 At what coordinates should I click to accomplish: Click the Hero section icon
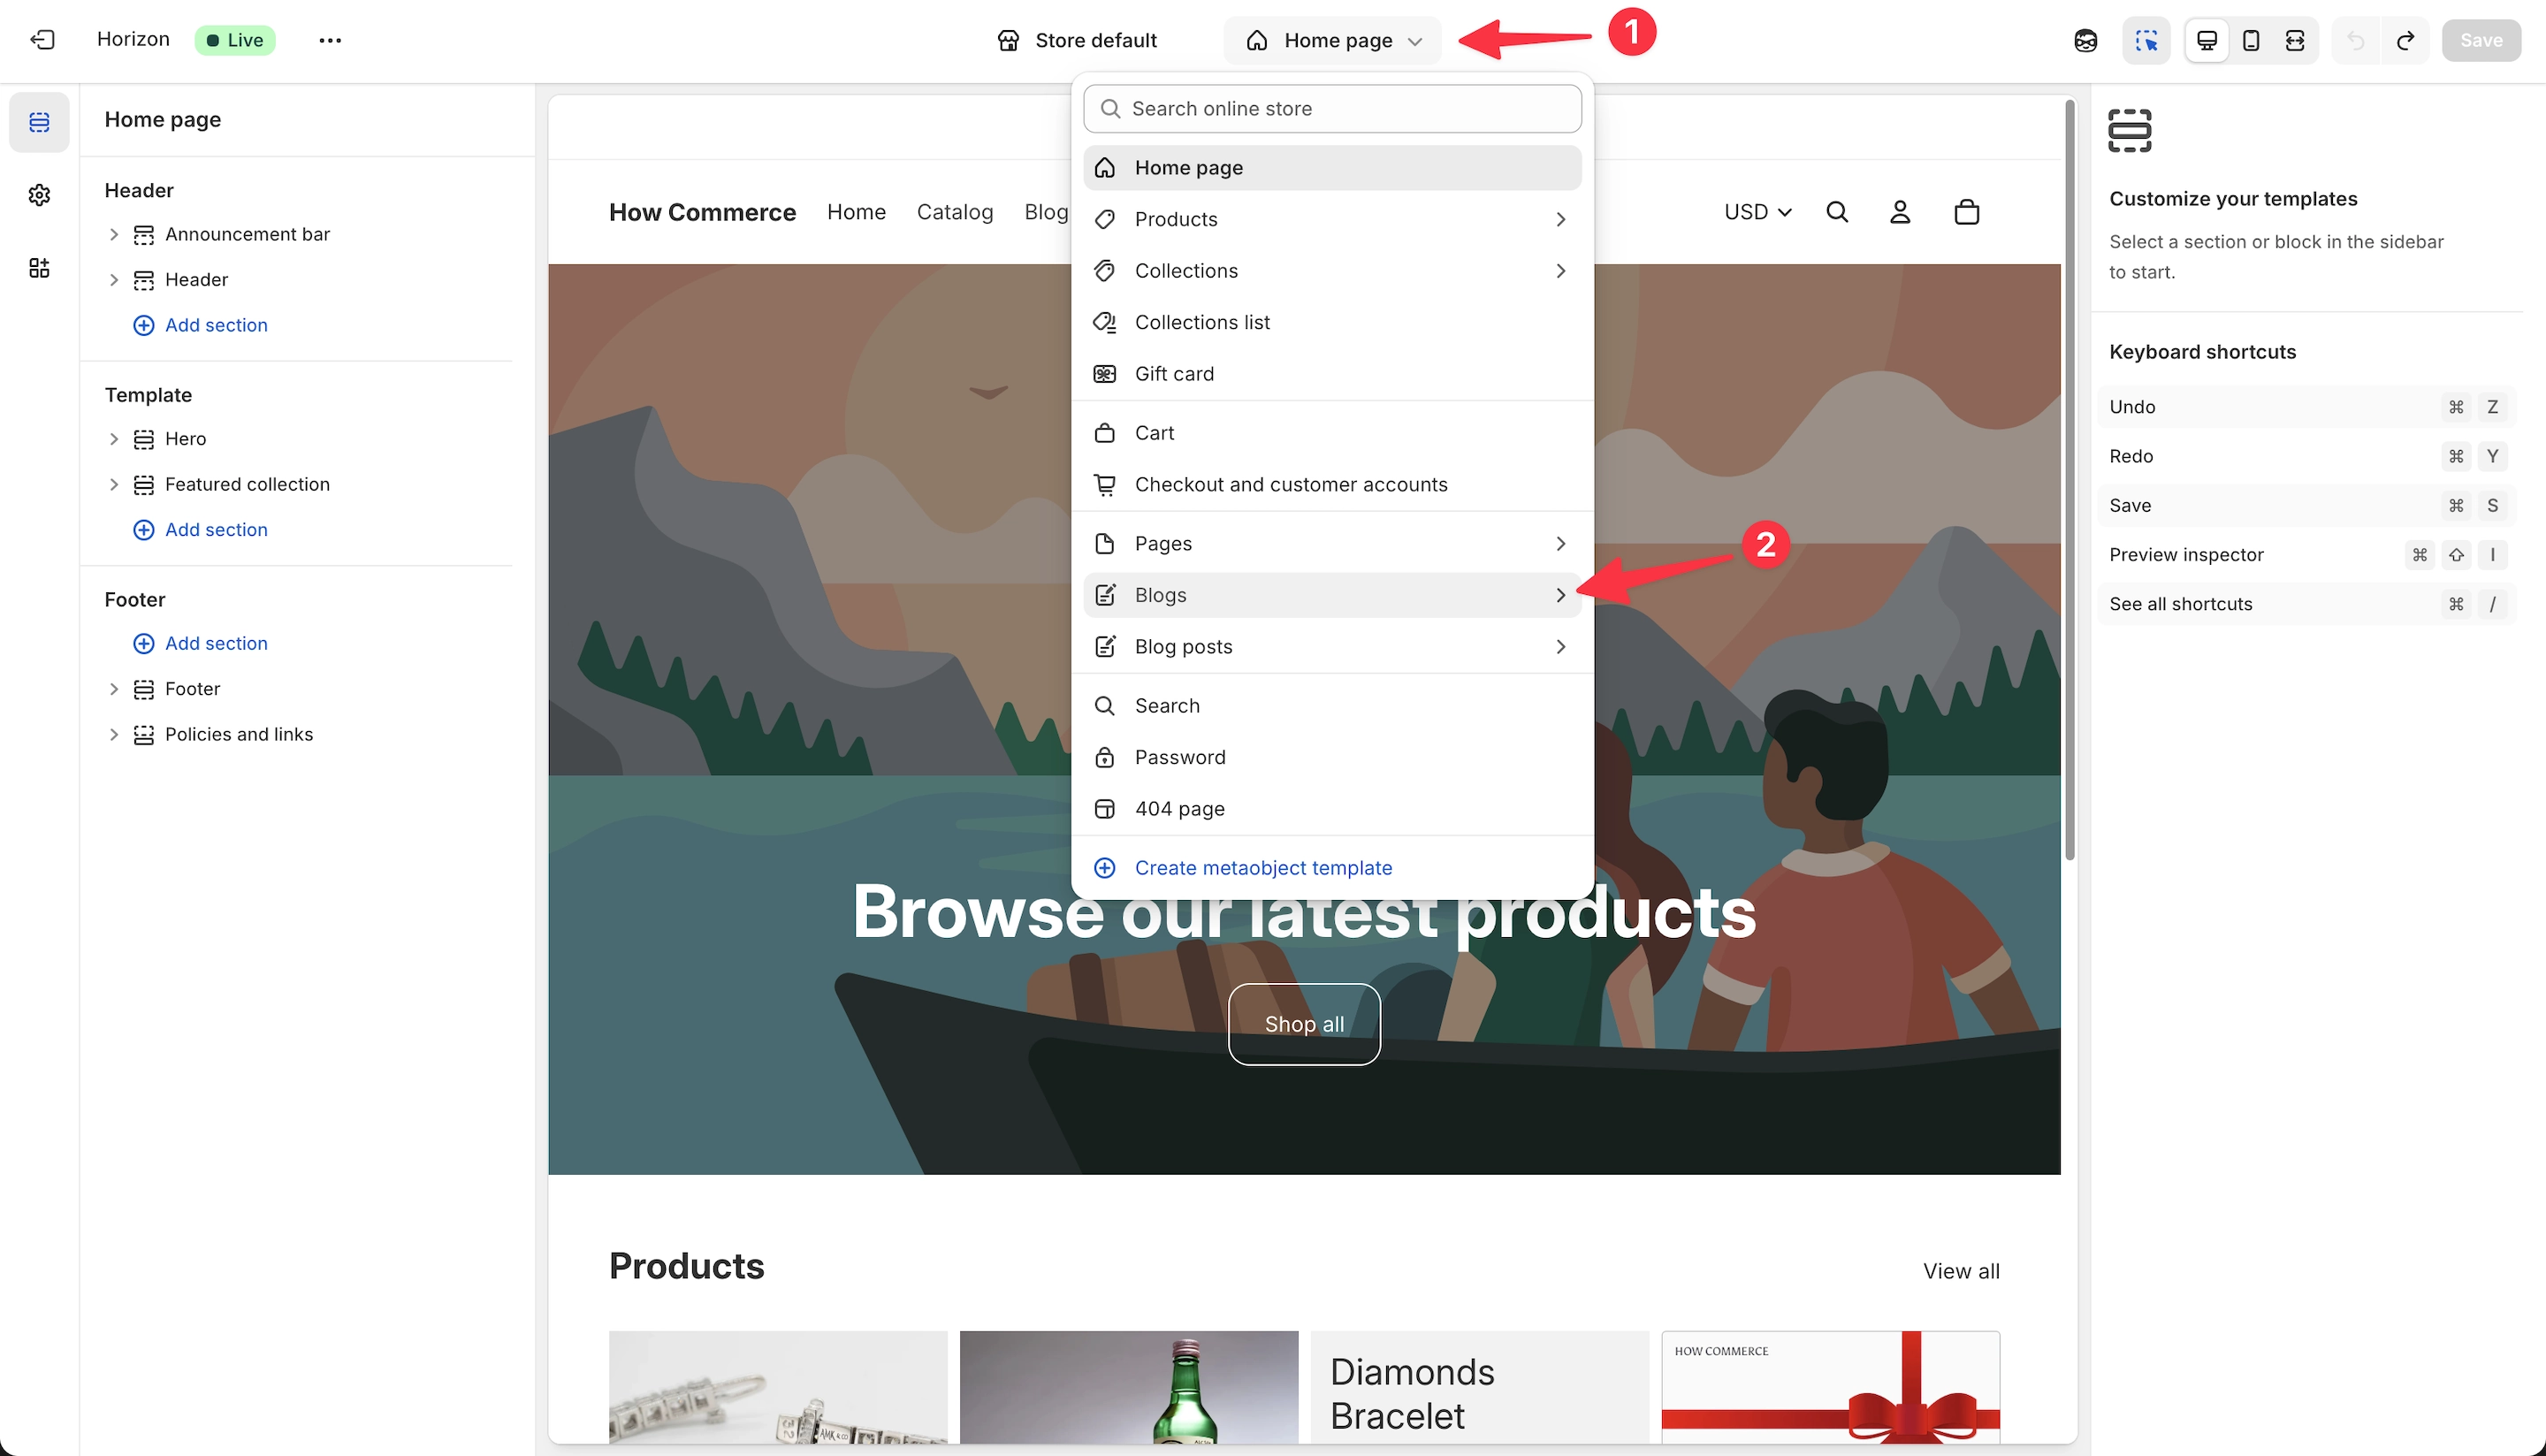(x=144, y=439)
